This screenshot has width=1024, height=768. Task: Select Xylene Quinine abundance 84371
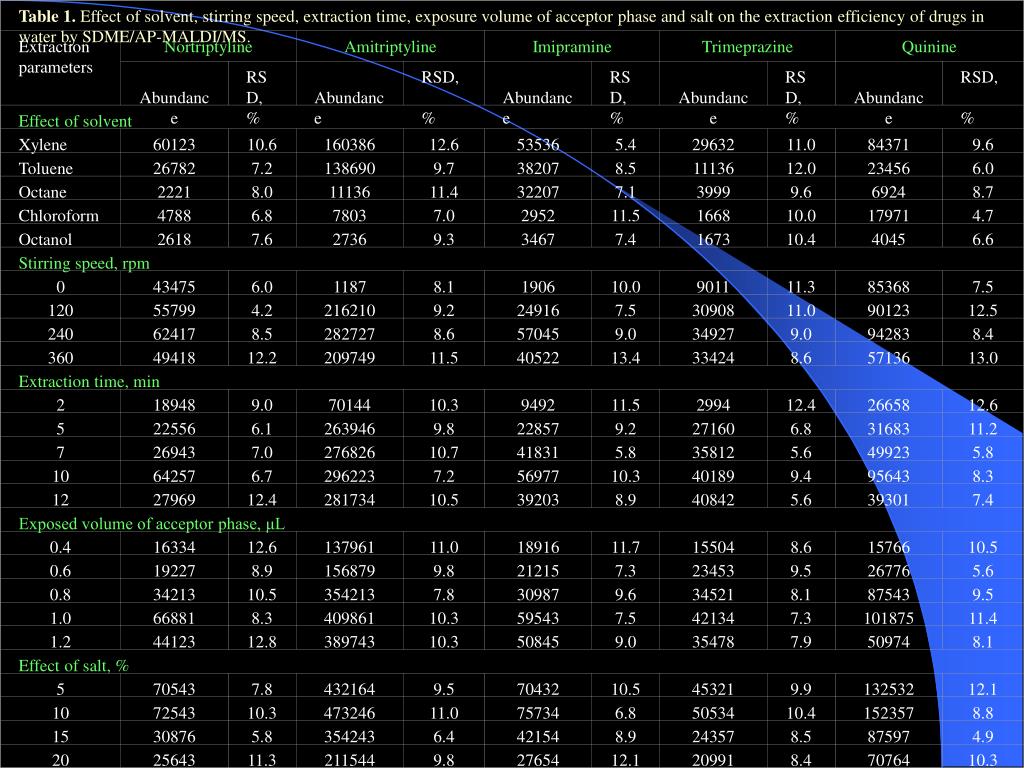click(888, 145)
